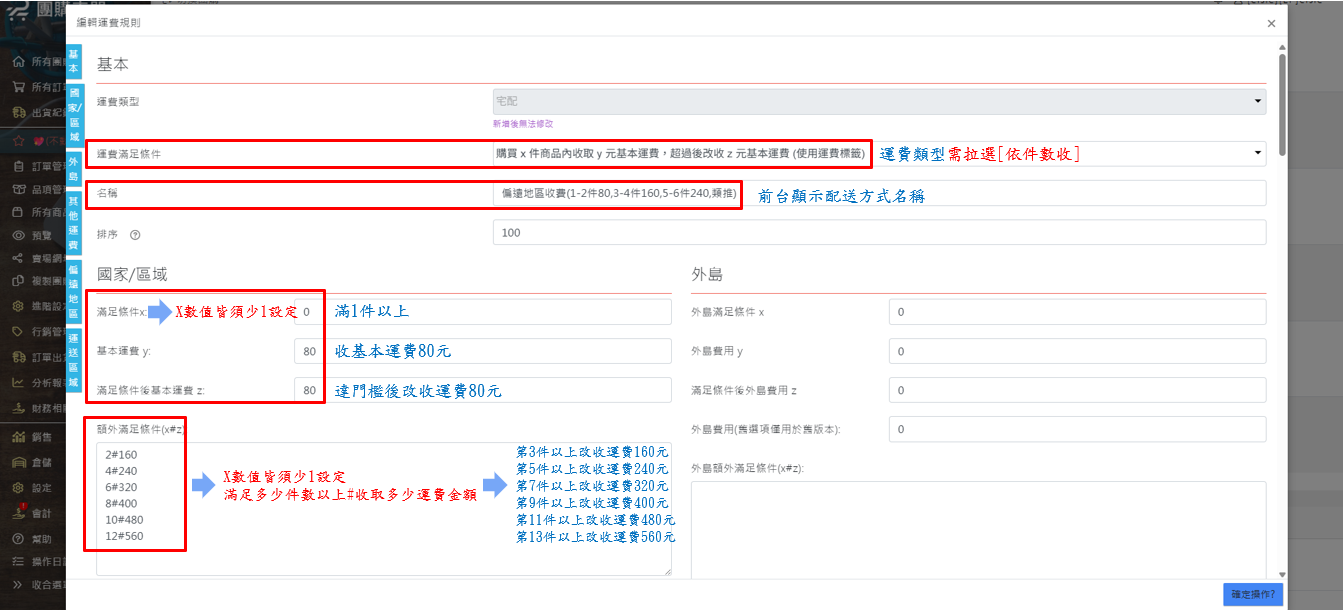The height and width of the screenshot is (610, 1343).
Task: Click the help icon next to 排序
Action: (135, 235)
